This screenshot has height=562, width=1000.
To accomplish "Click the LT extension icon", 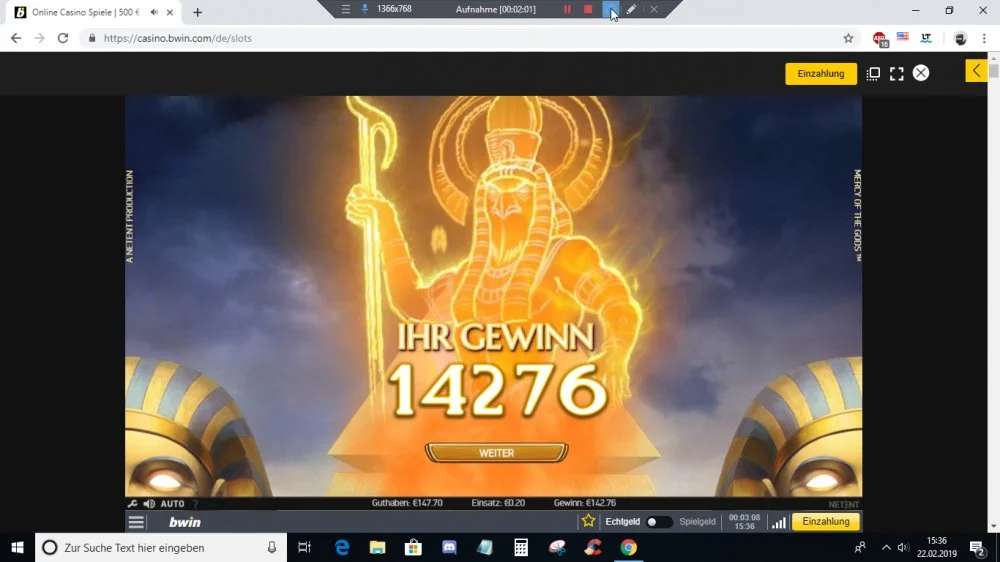I will [x=926, y=38].
